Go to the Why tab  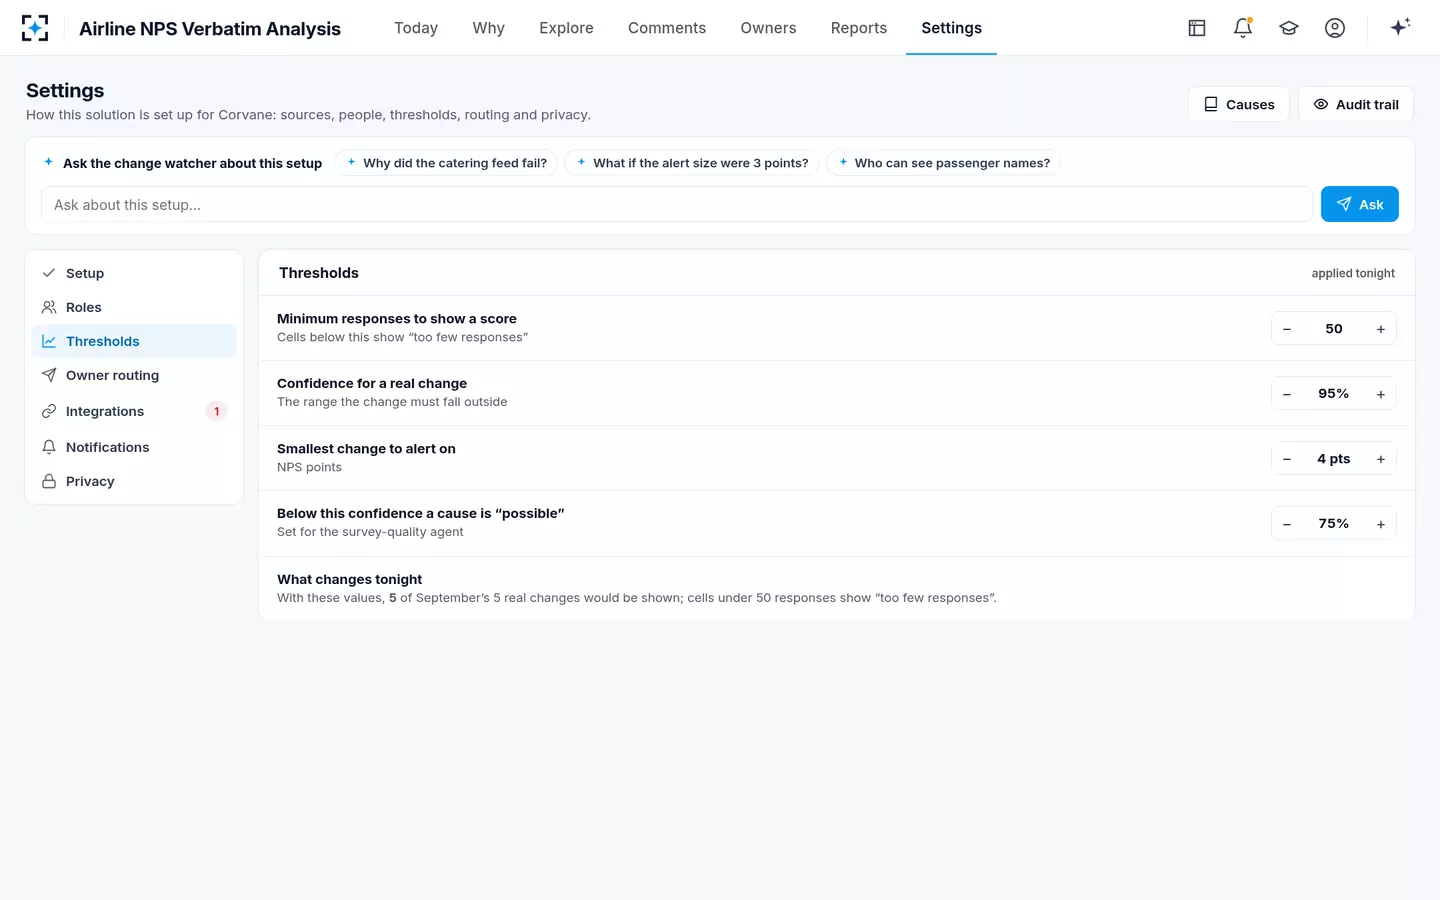489,28
